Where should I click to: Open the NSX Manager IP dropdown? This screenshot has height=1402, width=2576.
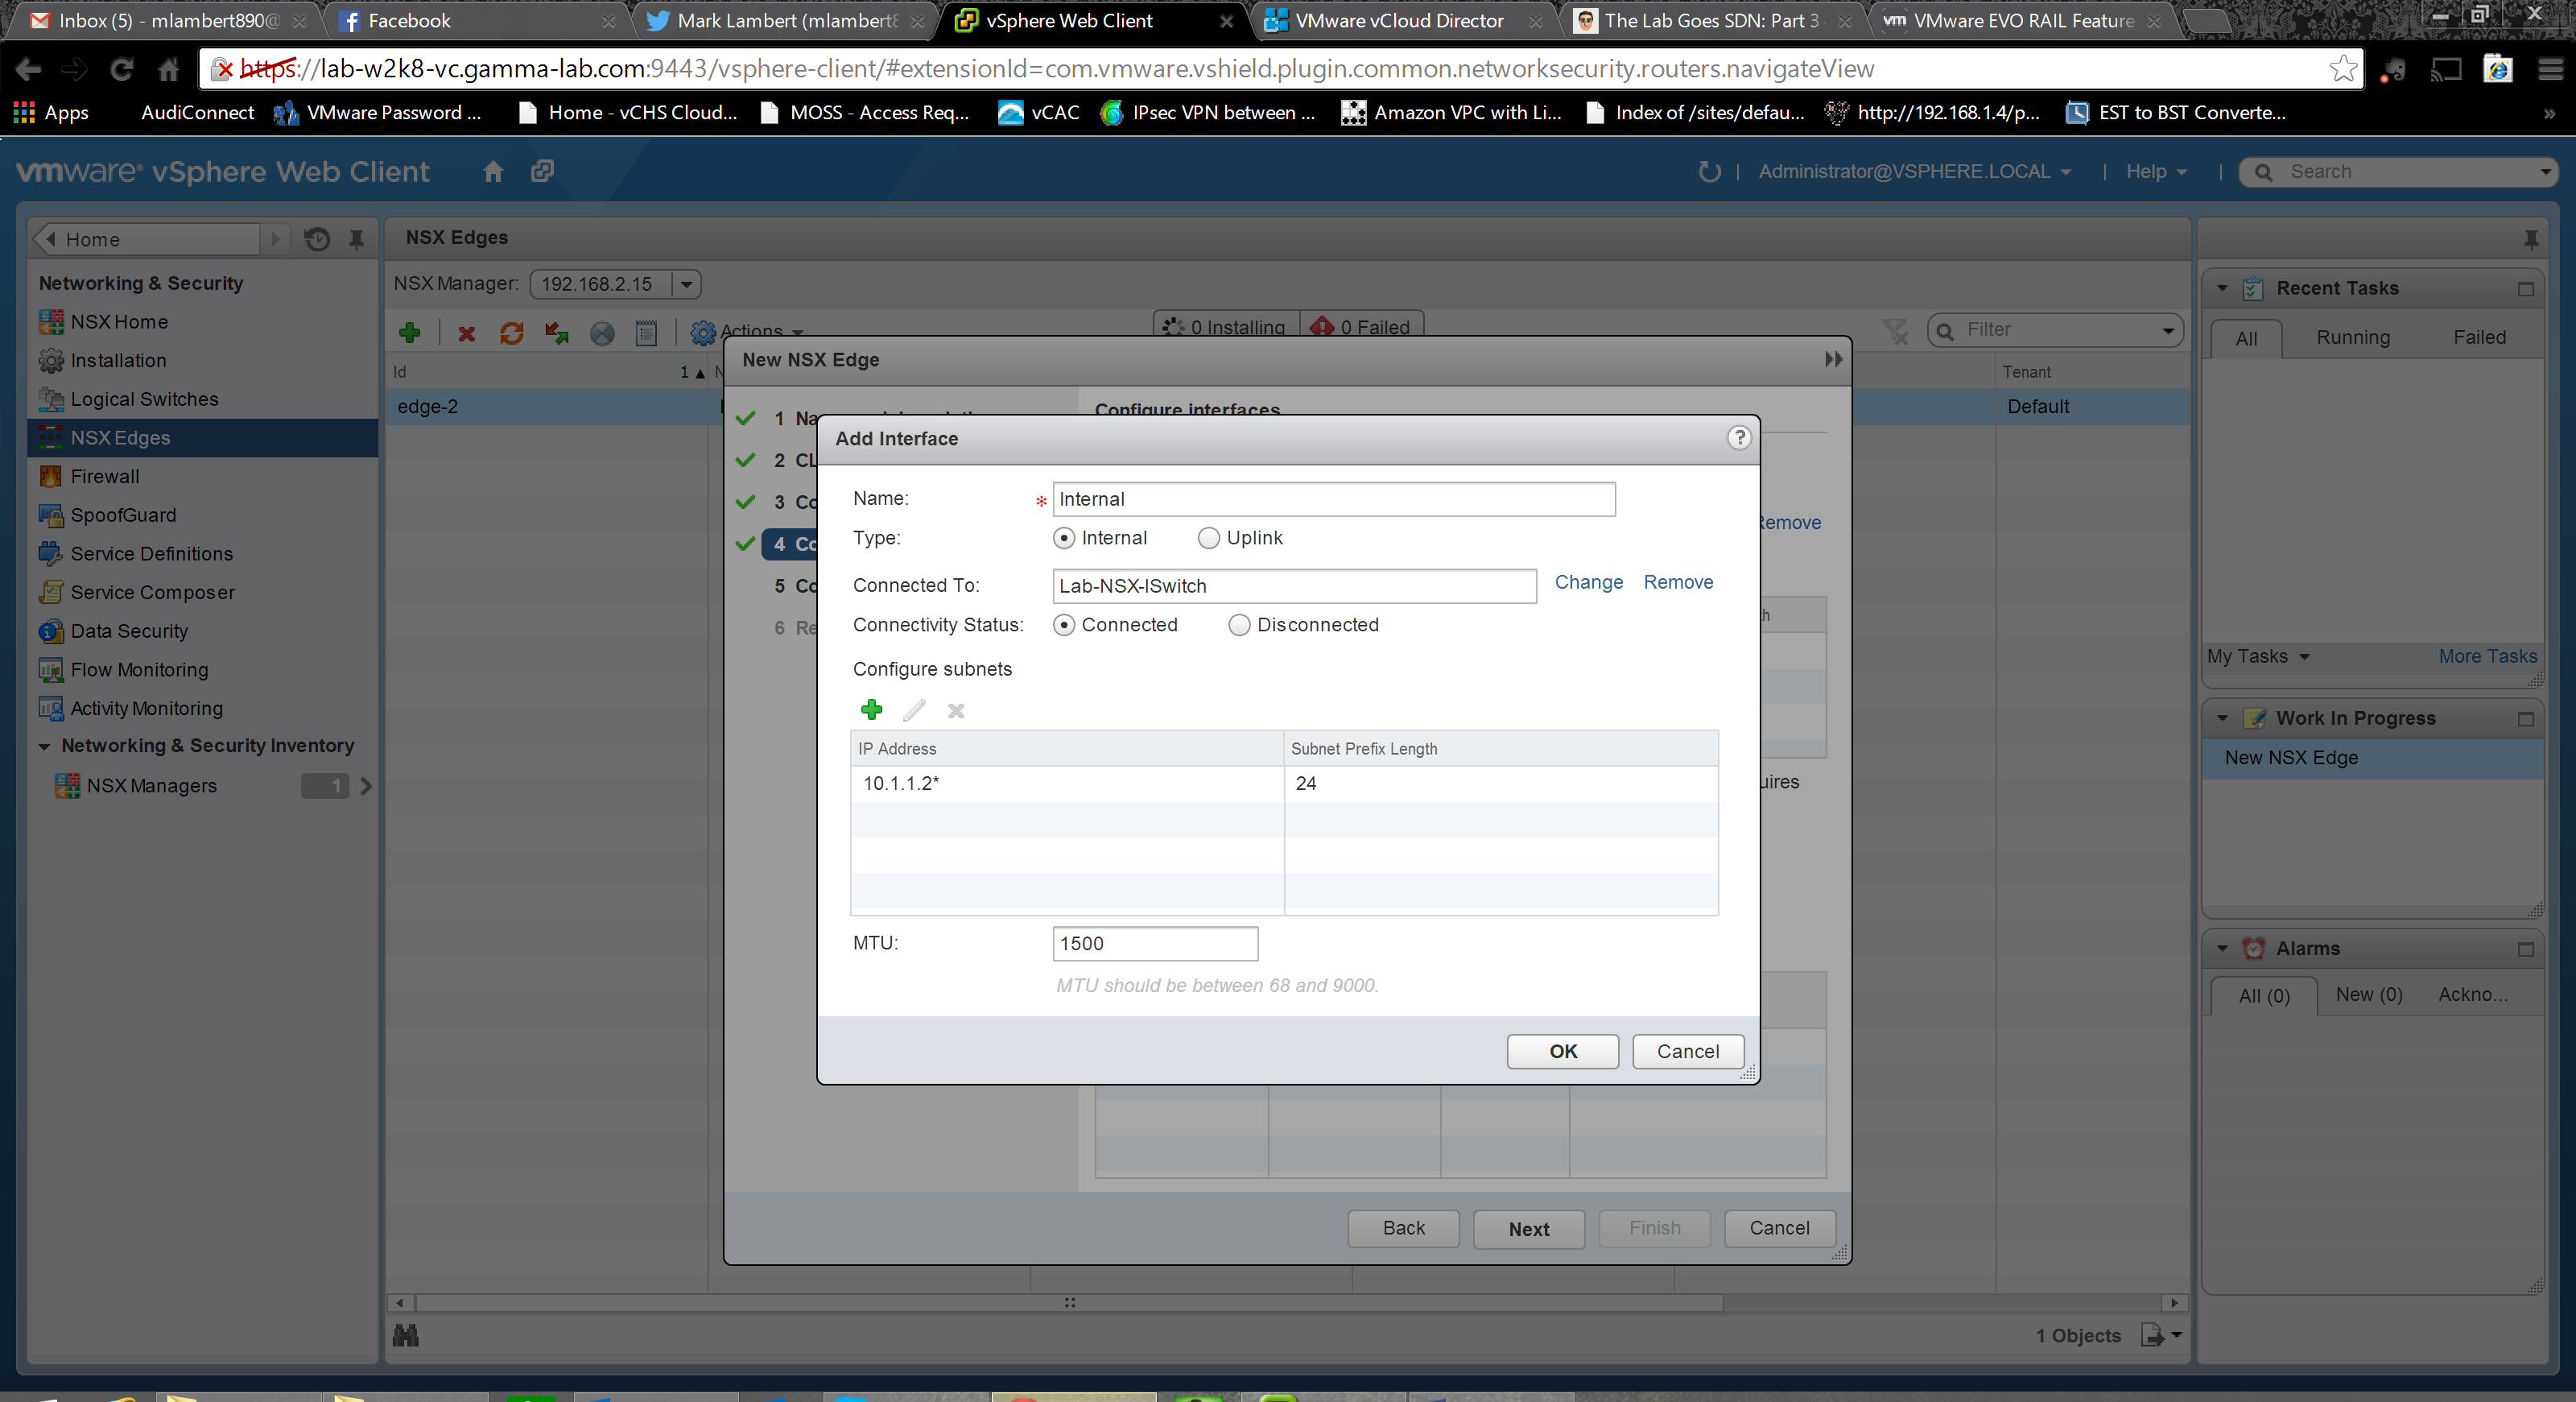coord(686,284)
